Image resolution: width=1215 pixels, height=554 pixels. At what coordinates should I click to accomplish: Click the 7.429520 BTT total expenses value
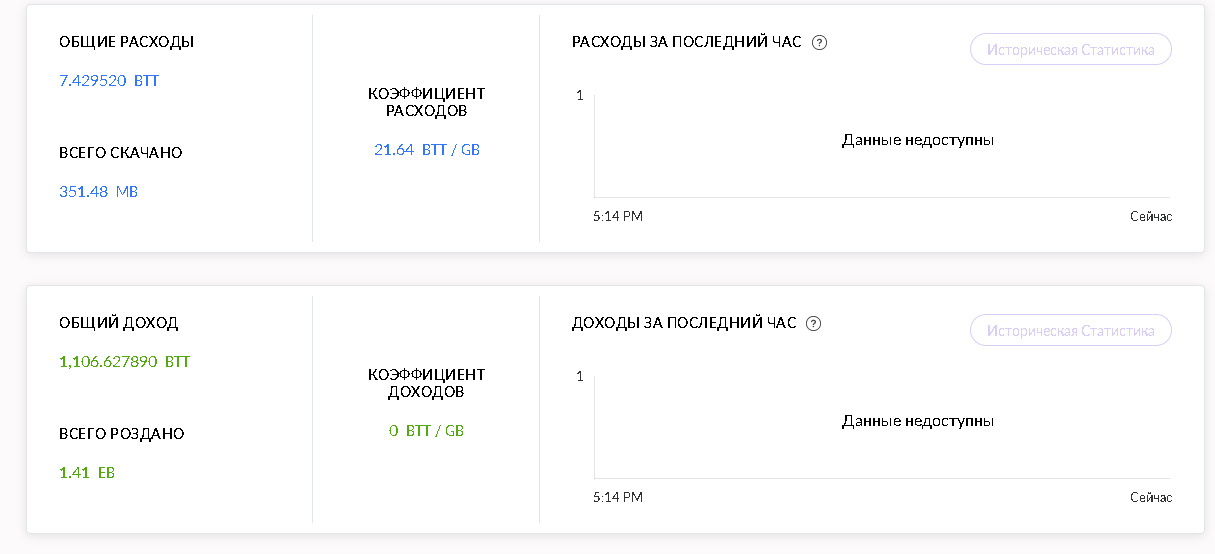coord(109,81)
